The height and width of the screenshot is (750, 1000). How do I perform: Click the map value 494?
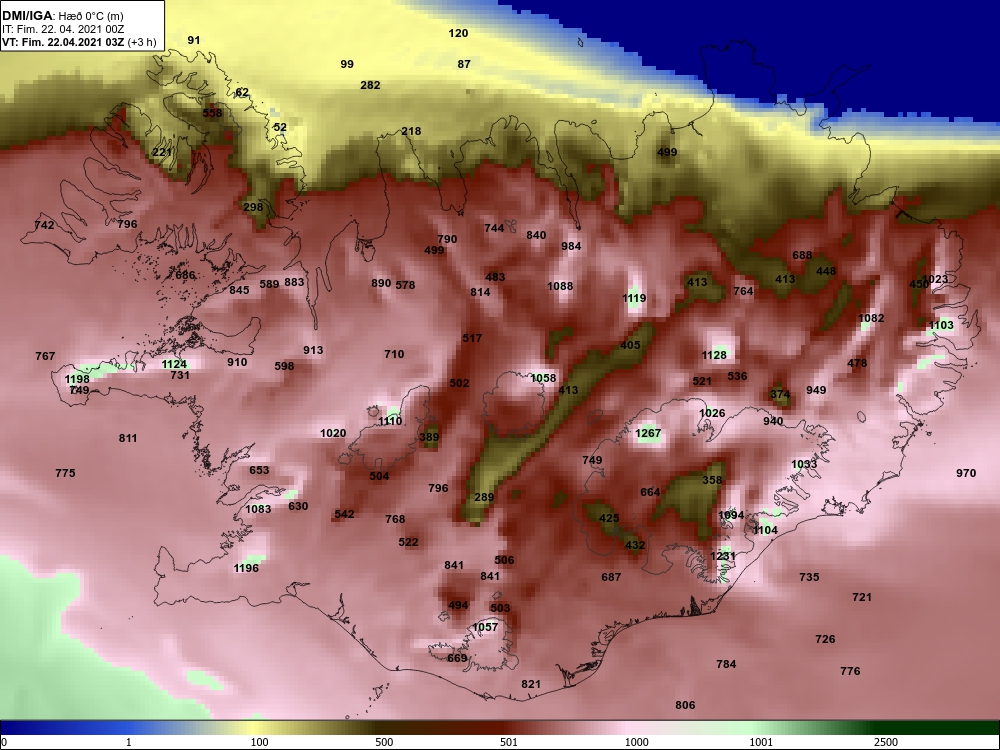pyautogui.click(x=459, y=605)
